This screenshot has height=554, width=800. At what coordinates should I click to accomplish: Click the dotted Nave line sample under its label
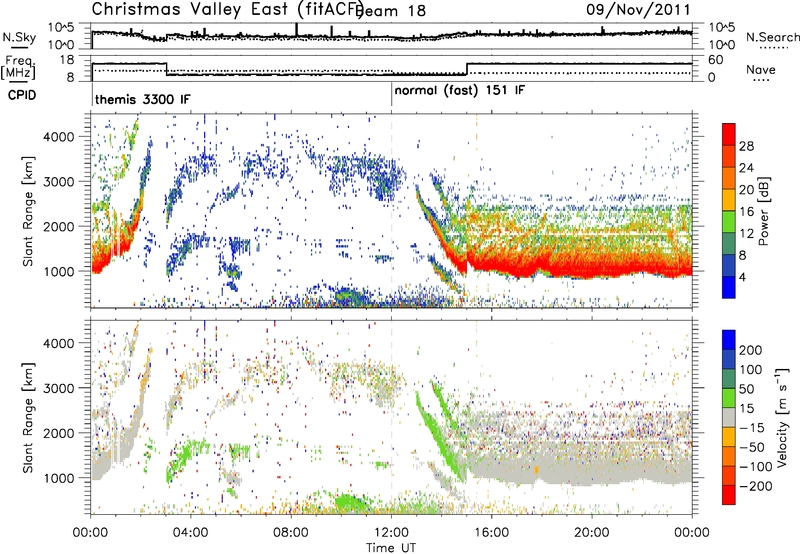(x=762, y=80)
